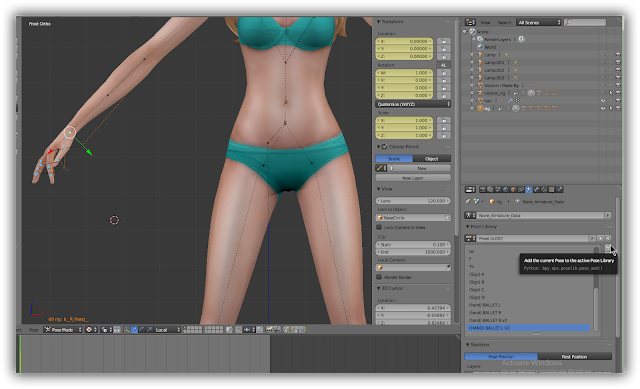Collapse the 3D Cursor panel
The image size is (640, 389).
[x=378, y=288]
